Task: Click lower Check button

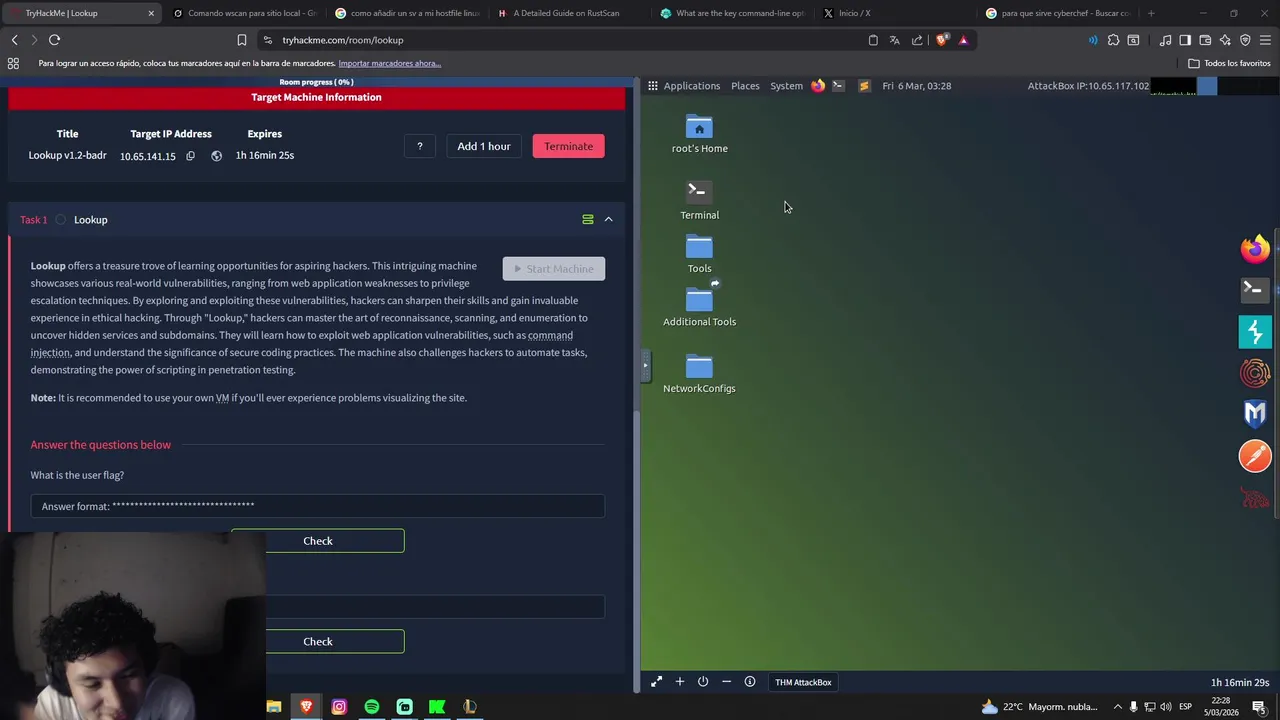Action: click(318, 642)
